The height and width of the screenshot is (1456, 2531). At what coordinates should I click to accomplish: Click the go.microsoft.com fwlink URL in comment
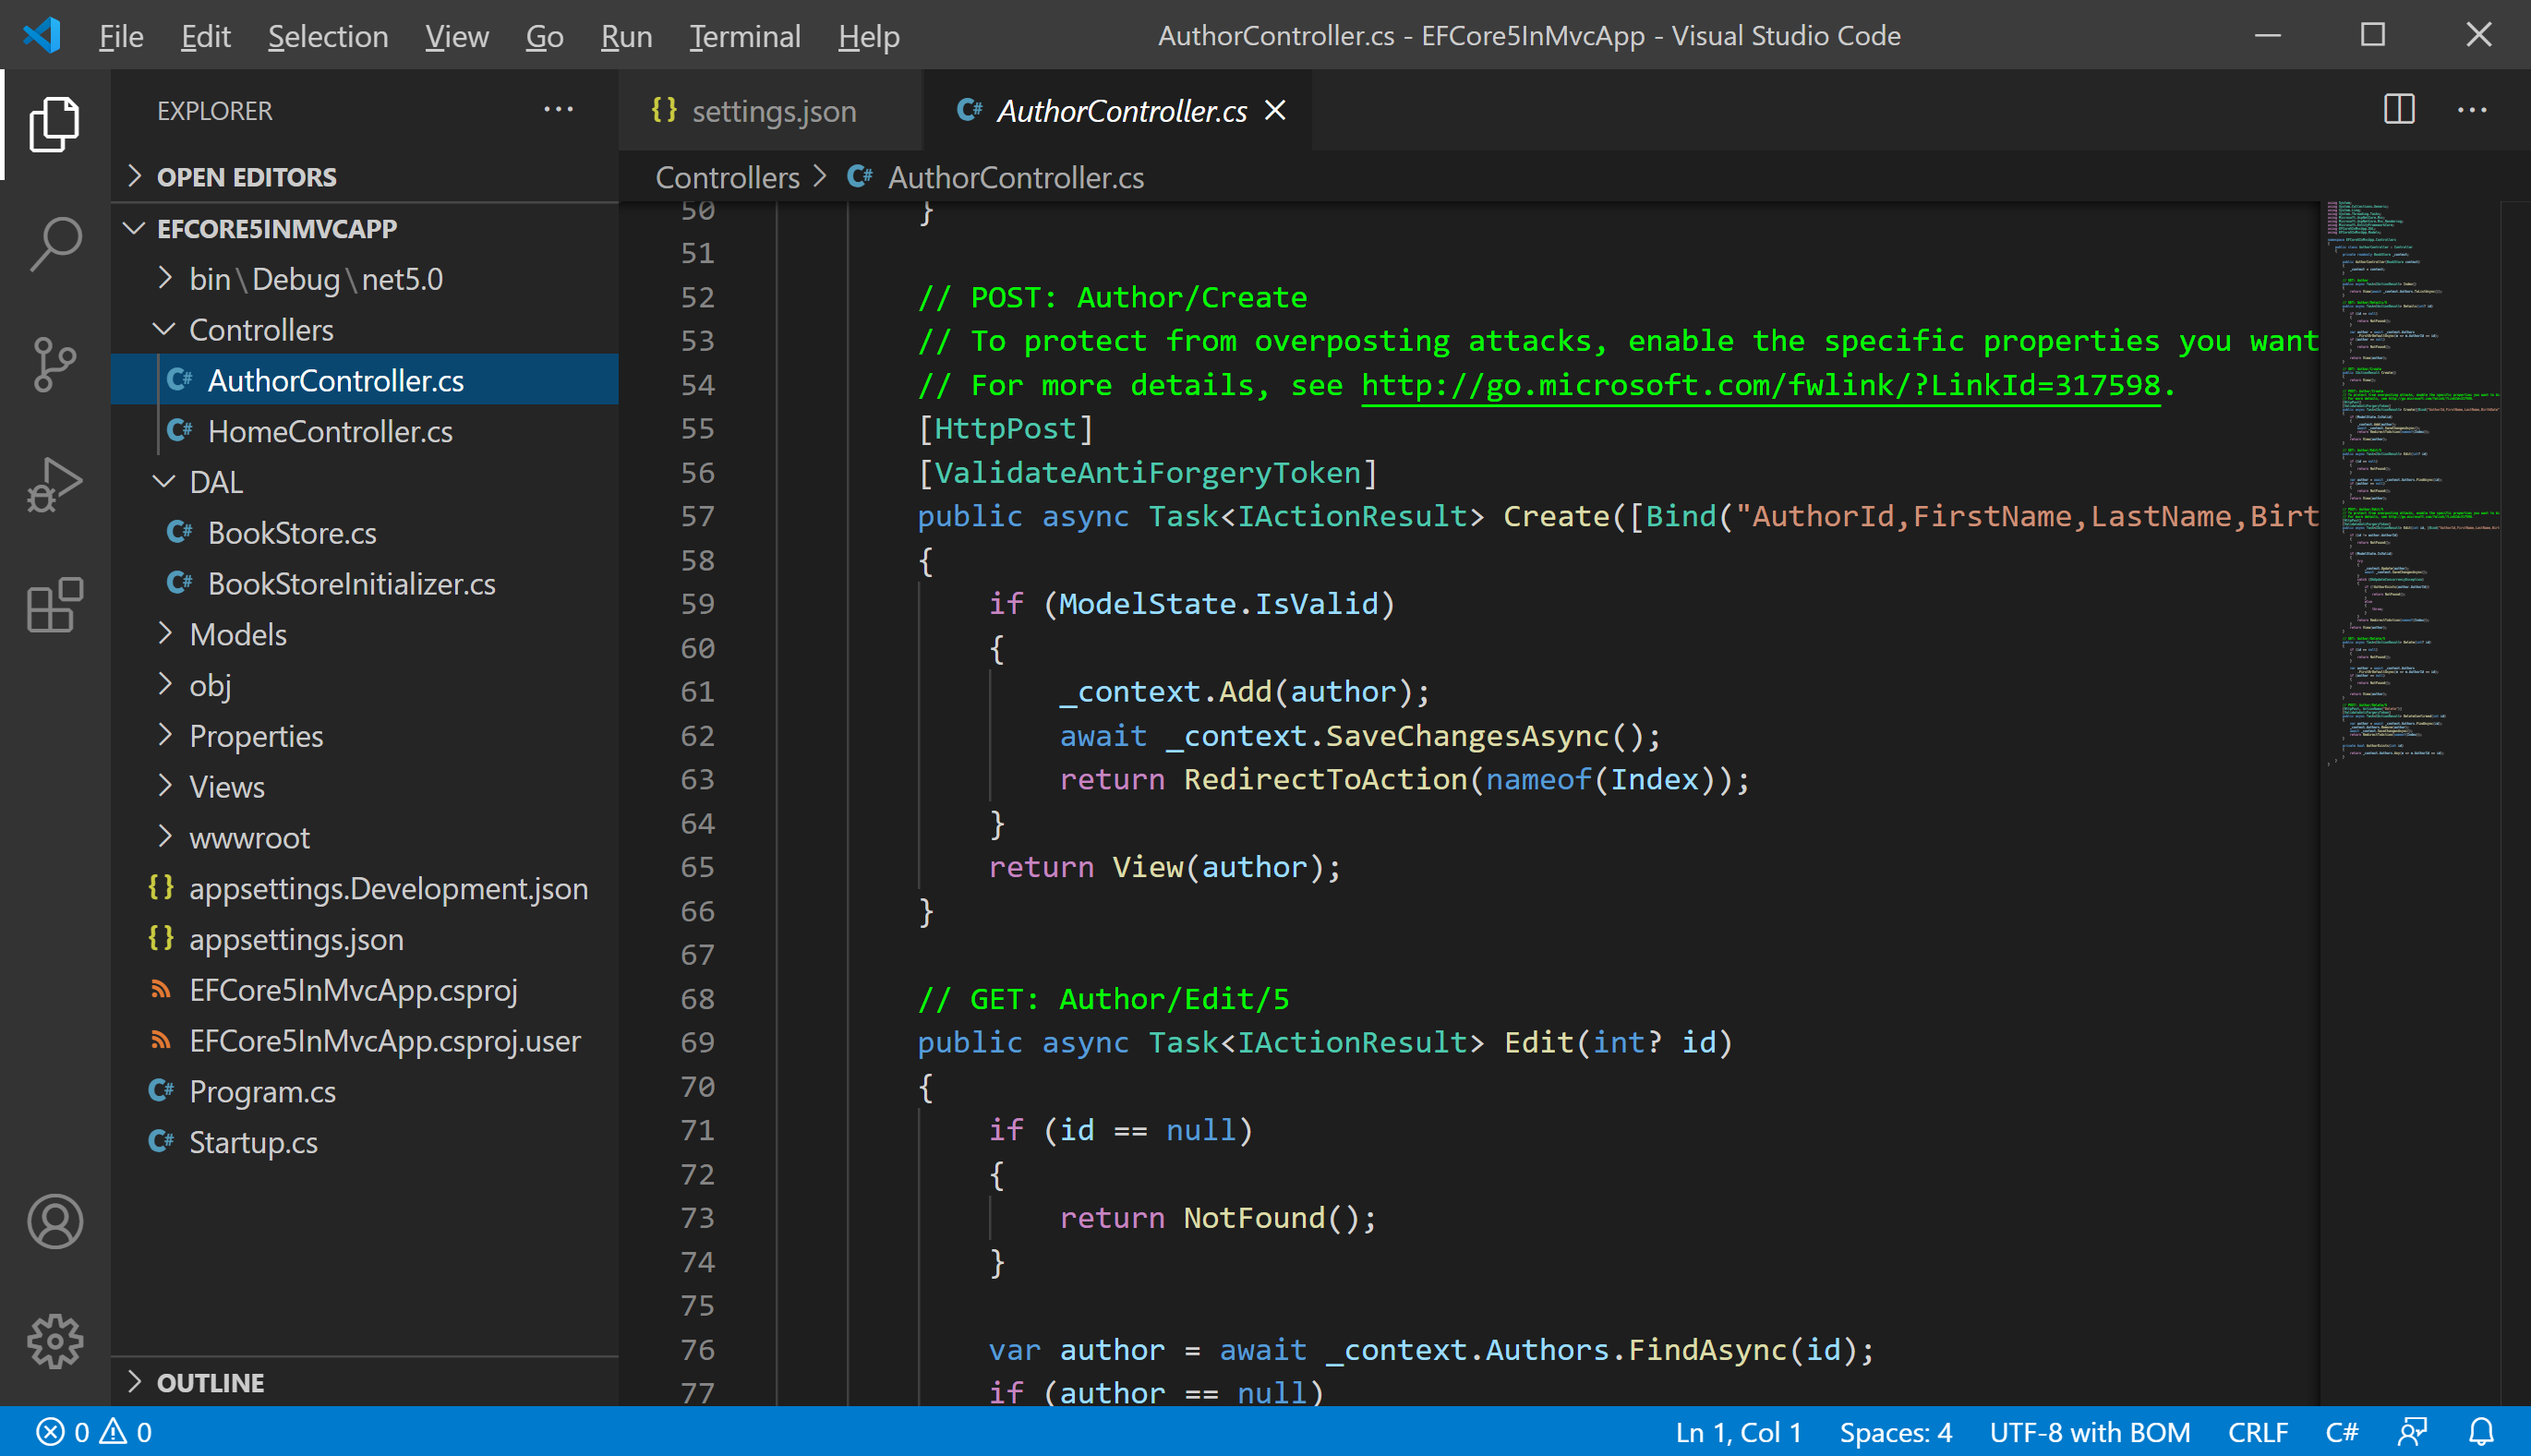[x=1760, y=385]
